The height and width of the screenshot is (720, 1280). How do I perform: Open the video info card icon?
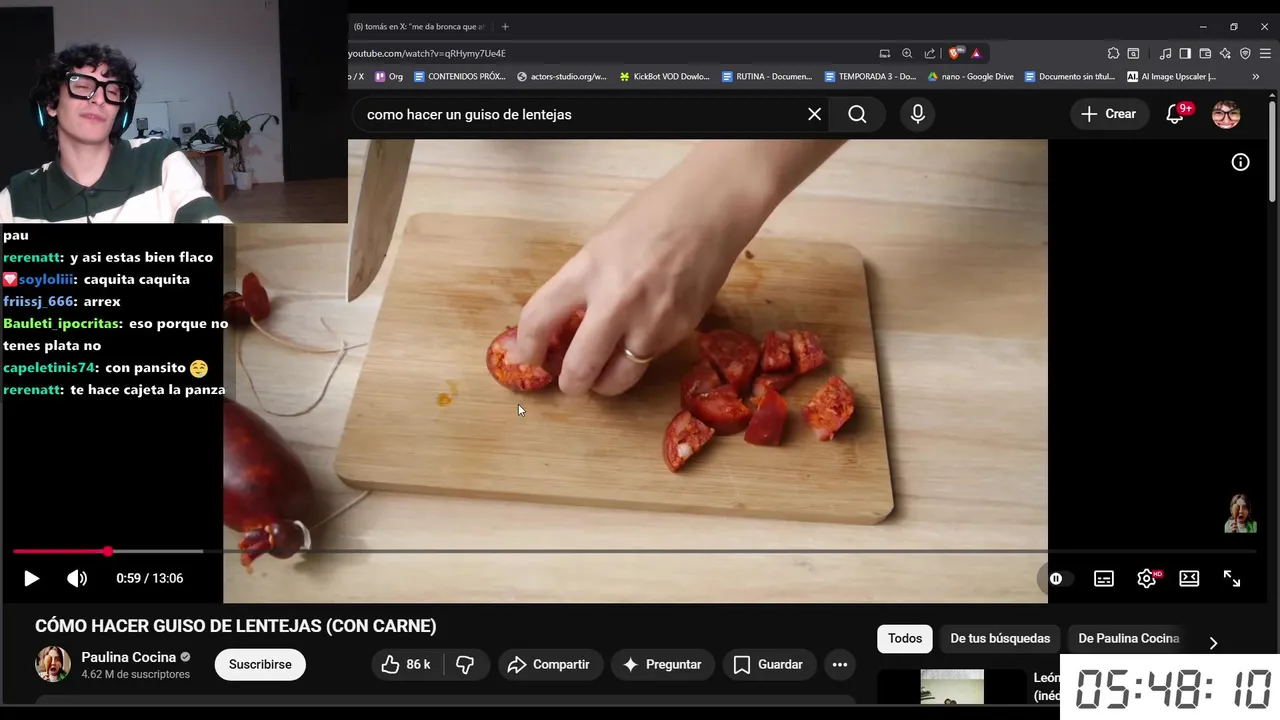point(1240,162)
